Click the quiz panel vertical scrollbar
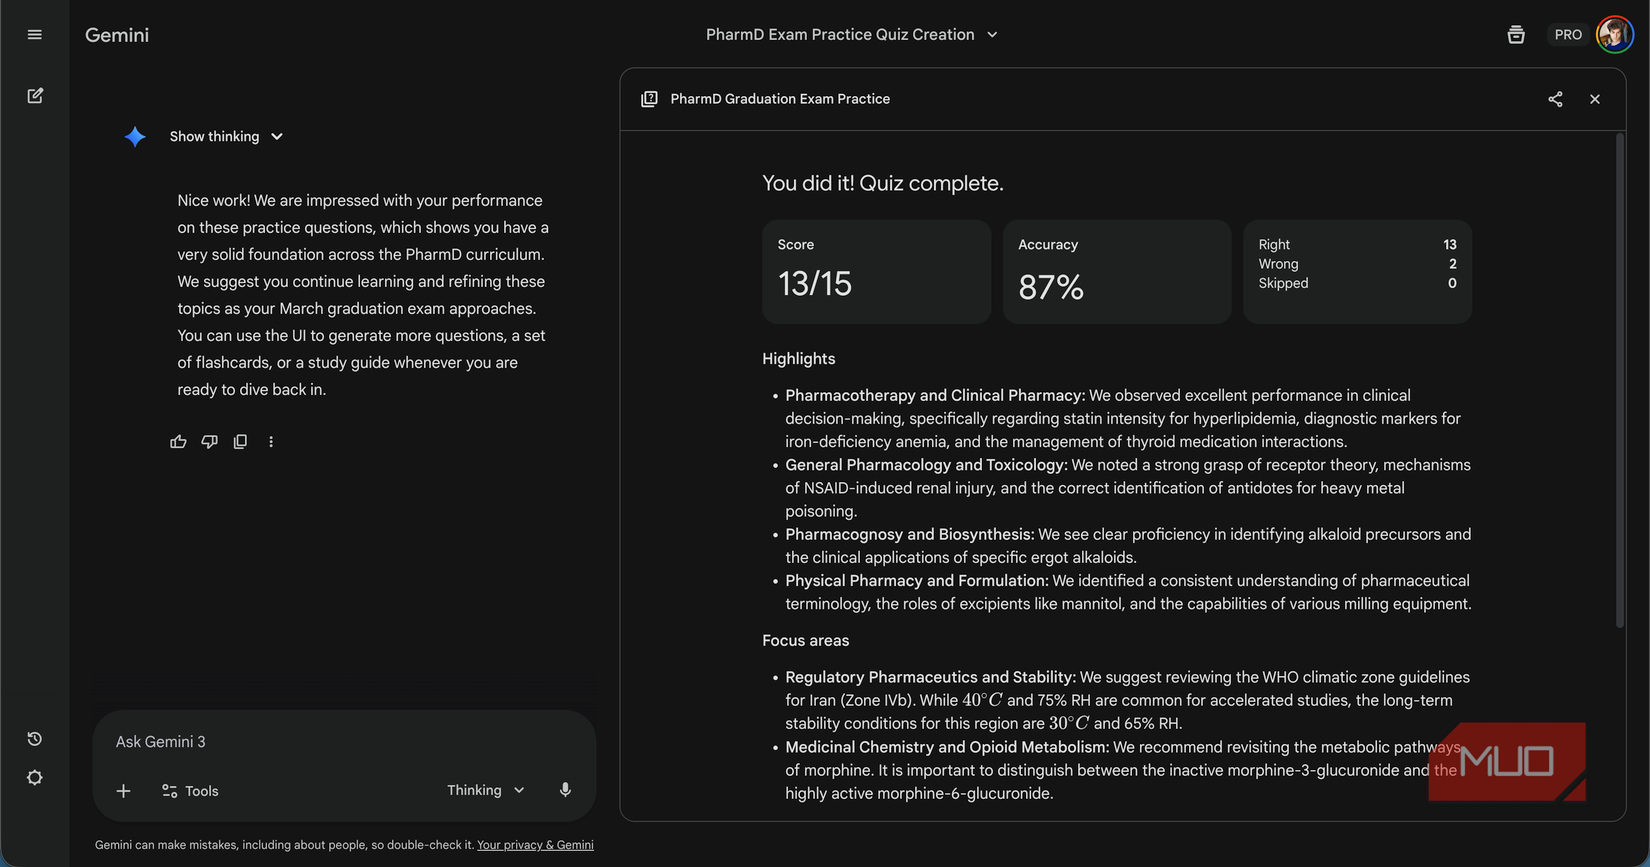The width and height of the screenshot is (1650, 867). (x=1620, y=380)
